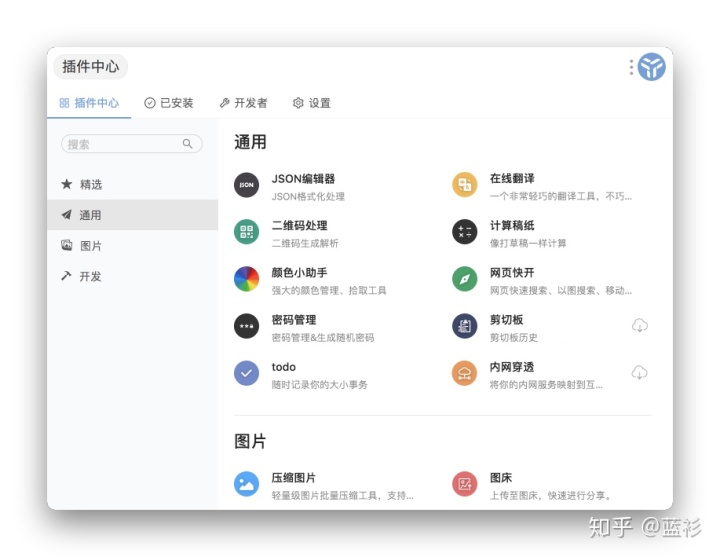
Task: Select the 密码管理 plugin icon
Action: click(x=246, y=326)
